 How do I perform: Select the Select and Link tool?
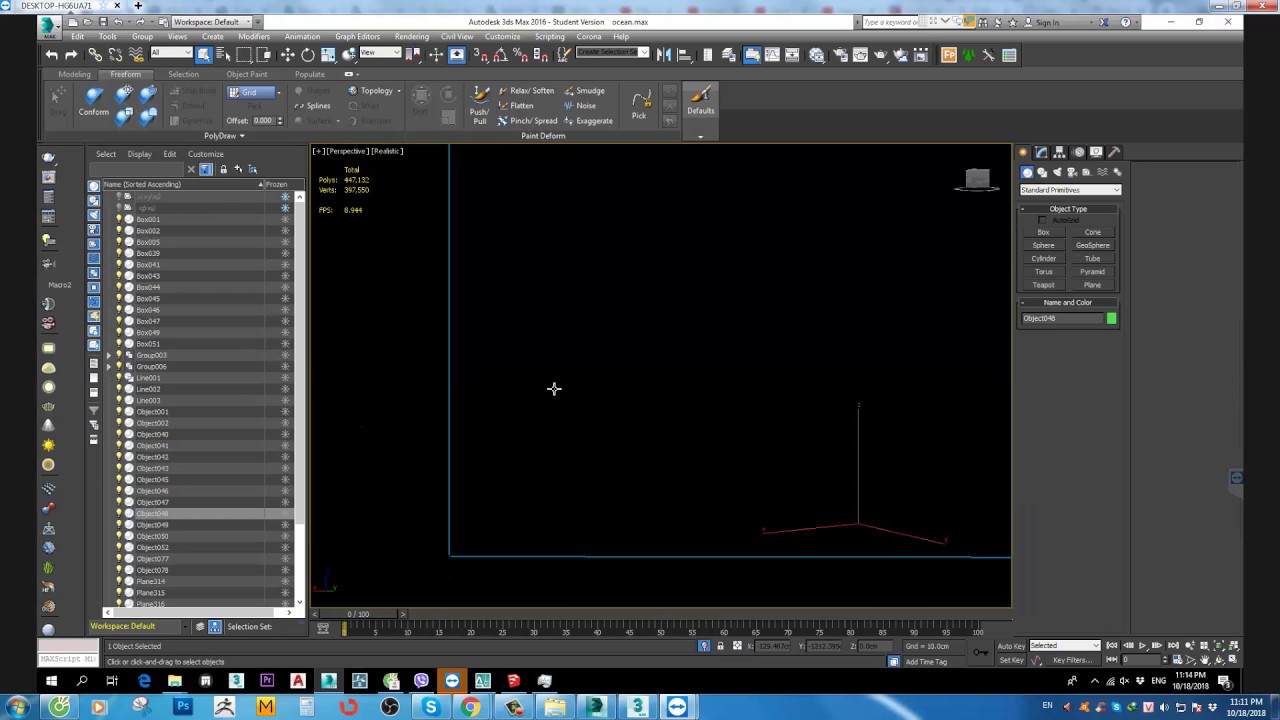95,55
